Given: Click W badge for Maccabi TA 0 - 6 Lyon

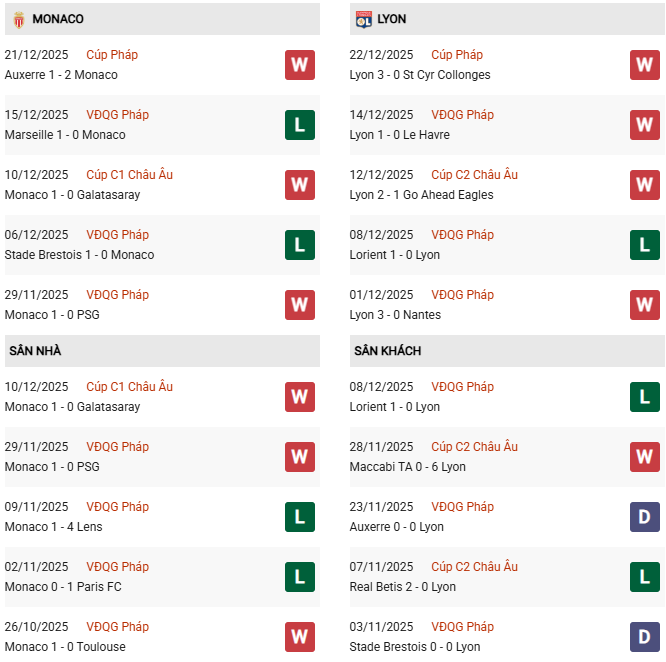Looking at the screenshot, I should pyautogui.click(x=644, y=457).
